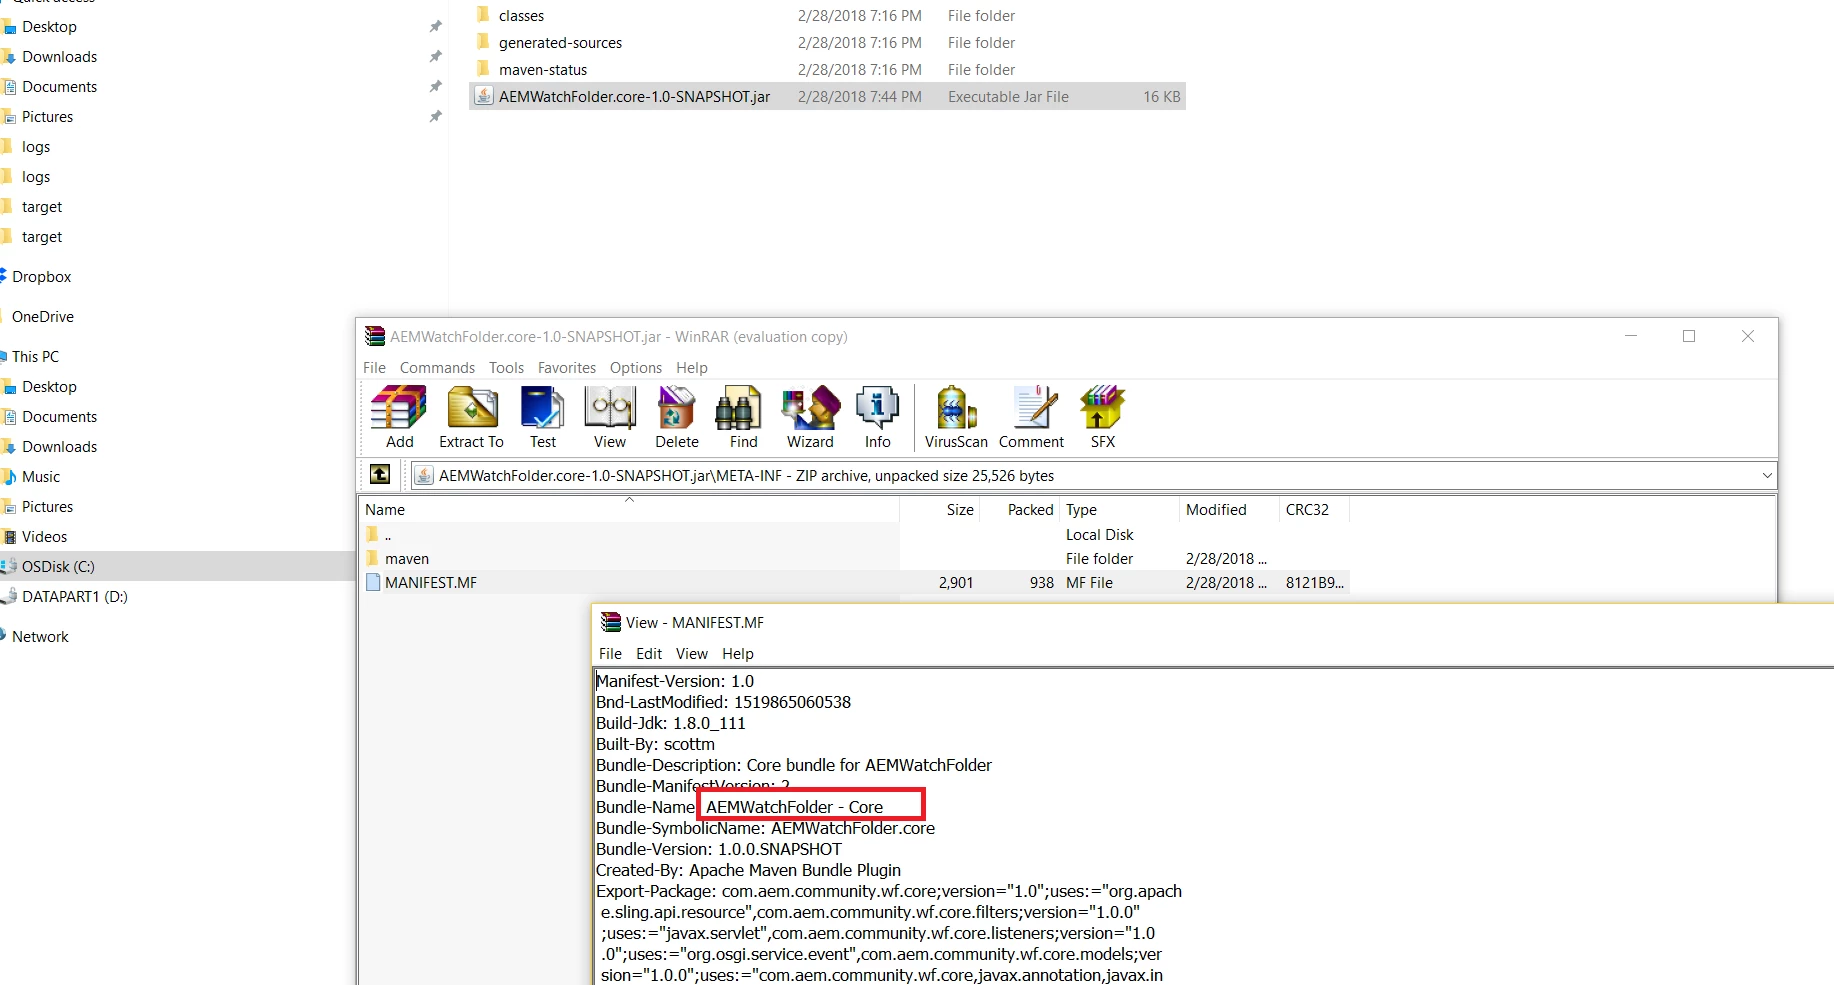This screenshot has width=1834, height=985.
Task: Sort WinRAR list by CRC32 column header
Action: coord(1315,510)
